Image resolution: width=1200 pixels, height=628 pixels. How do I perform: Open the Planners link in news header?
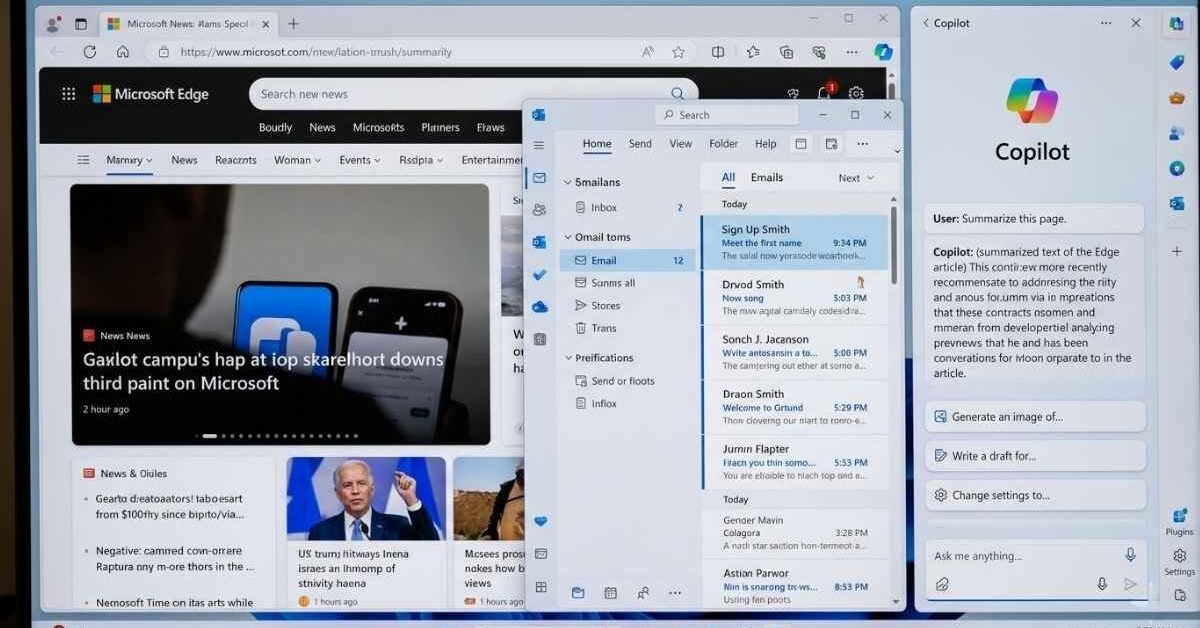point(440,128)
